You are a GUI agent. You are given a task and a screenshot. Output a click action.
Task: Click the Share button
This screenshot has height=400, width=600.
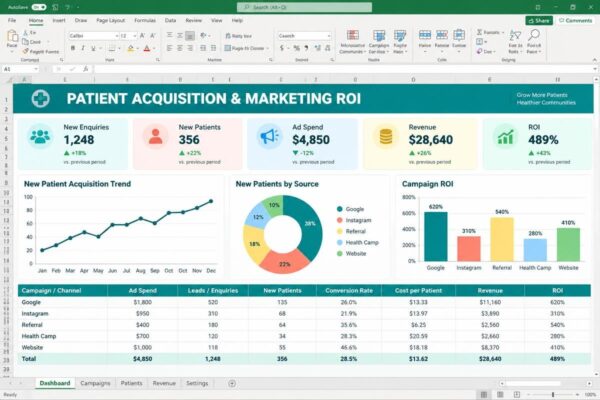click(539, 20)
